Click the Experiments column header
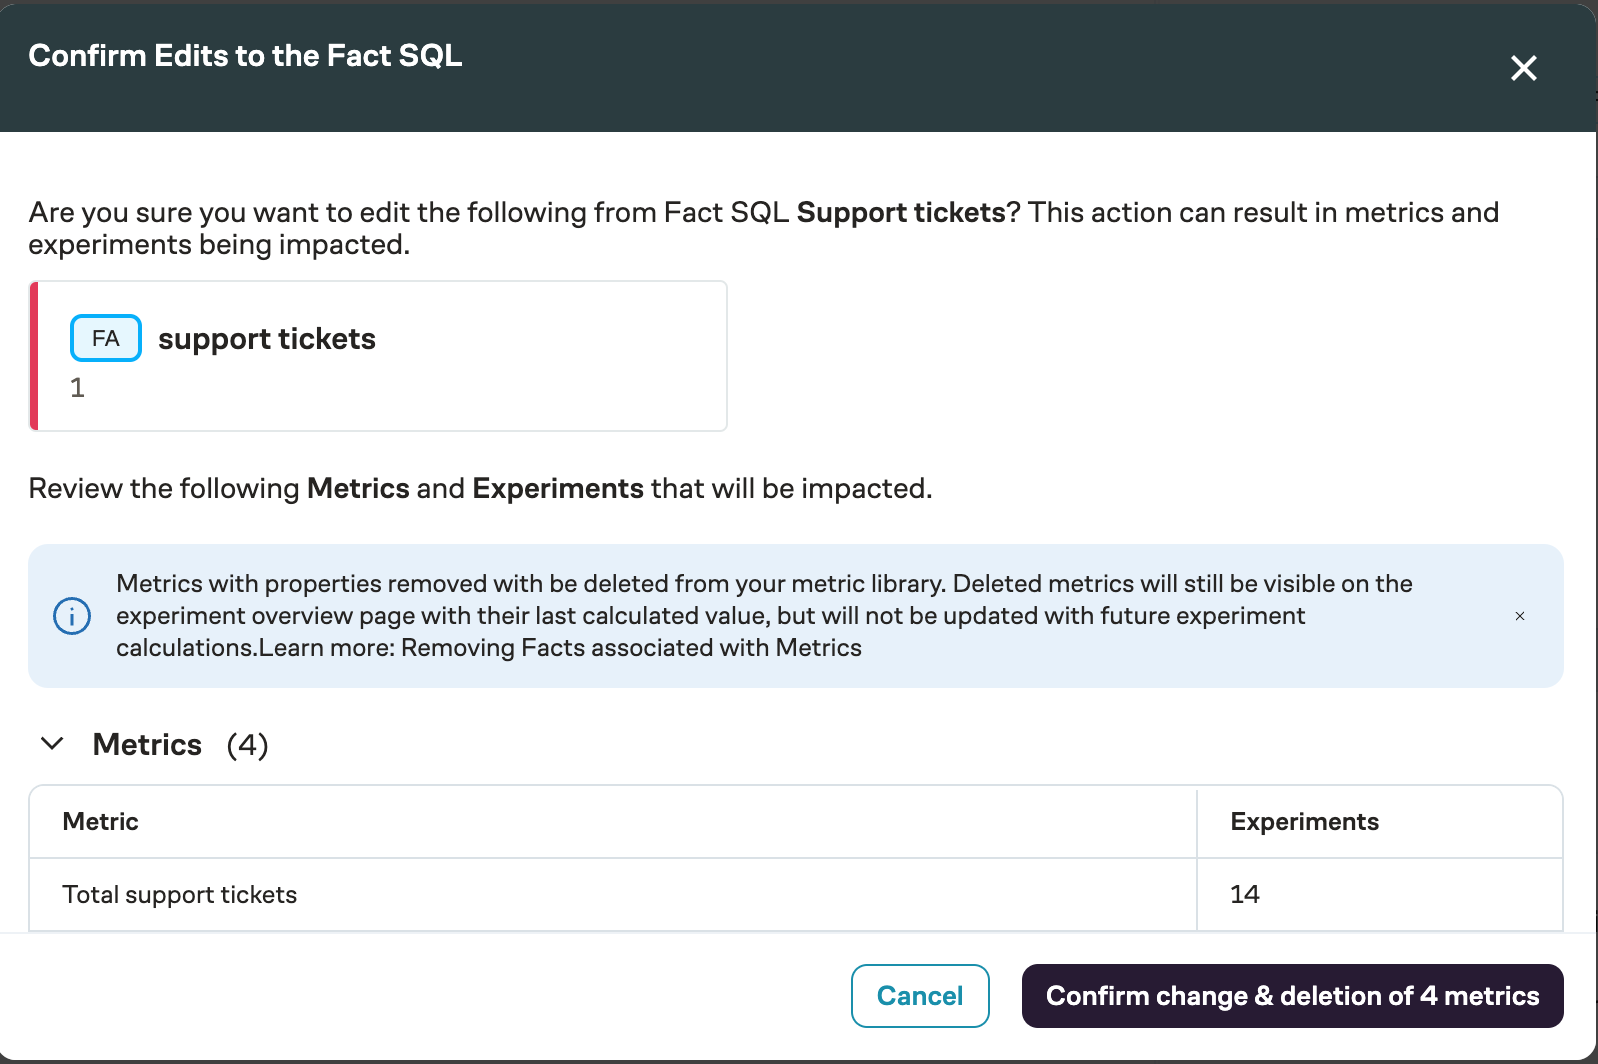The image size is (1598, 1064). click(x=1304, y=821)
